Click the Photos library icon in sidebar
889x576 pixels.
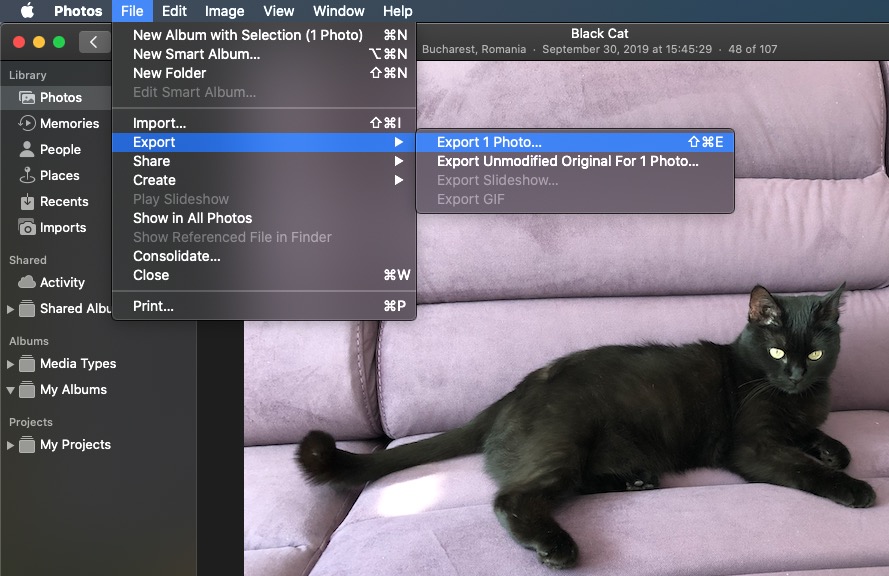click(27, 98)
